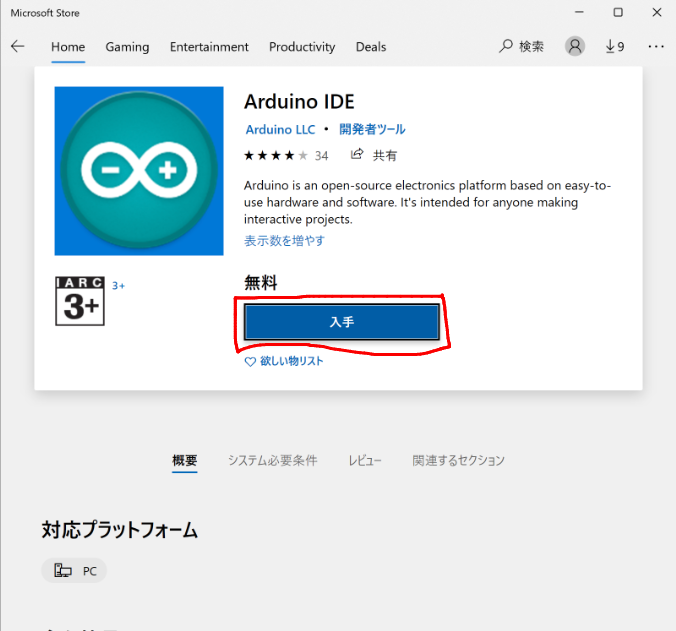Click the 3+ age rating link
The image size is (676, 631).
pos(118,286)
